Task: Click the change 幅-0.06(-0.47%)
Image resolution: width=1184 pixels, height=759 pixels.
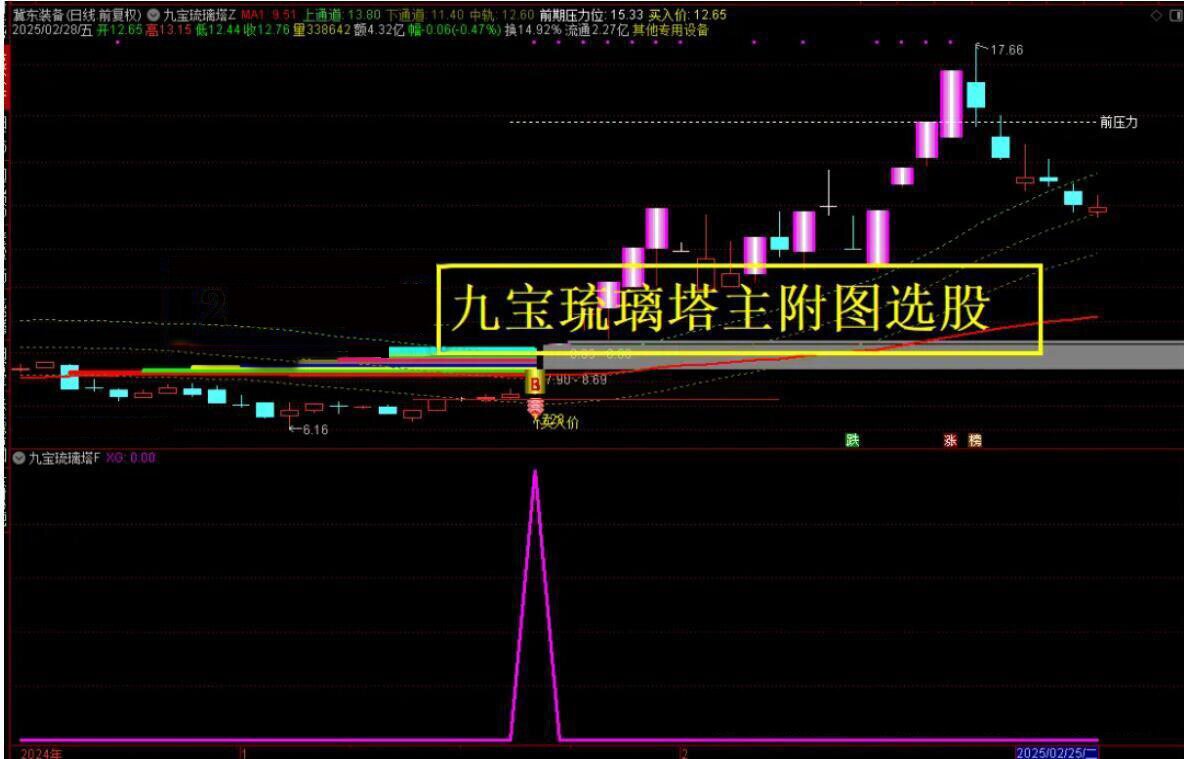Action: 455,30
